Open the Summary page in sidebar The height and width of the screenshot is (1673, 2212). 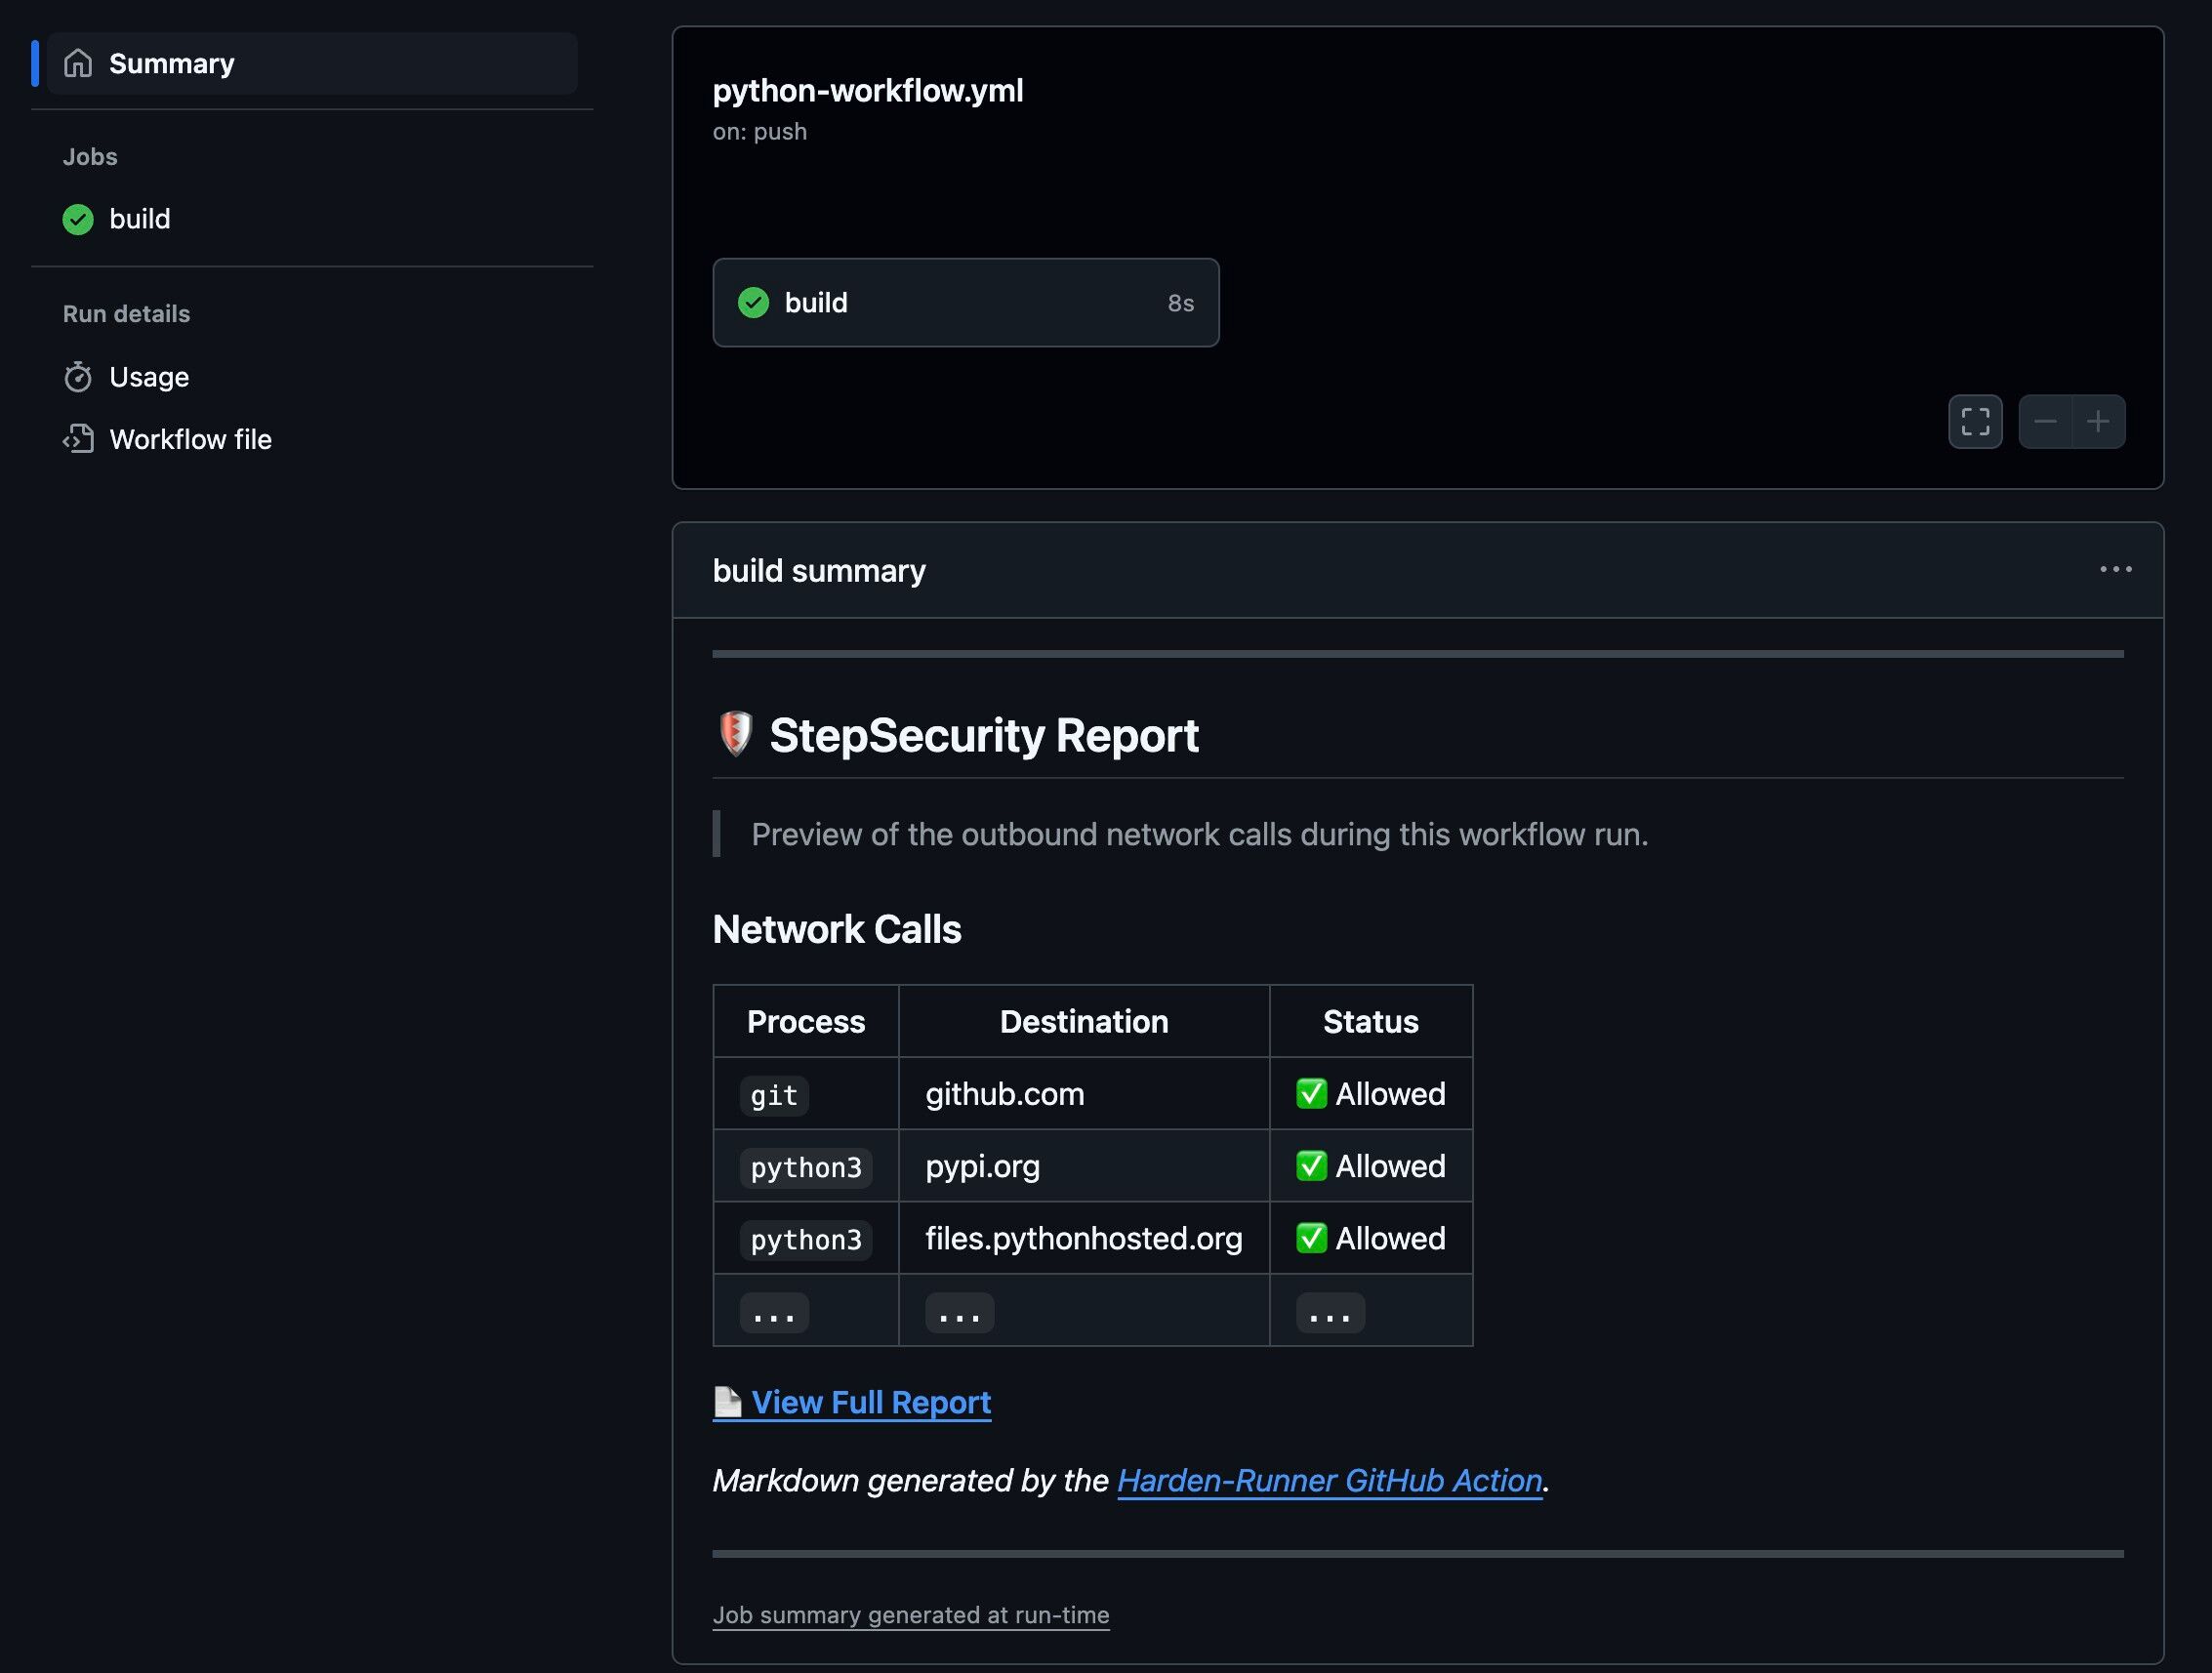click(x=312, y=63)
